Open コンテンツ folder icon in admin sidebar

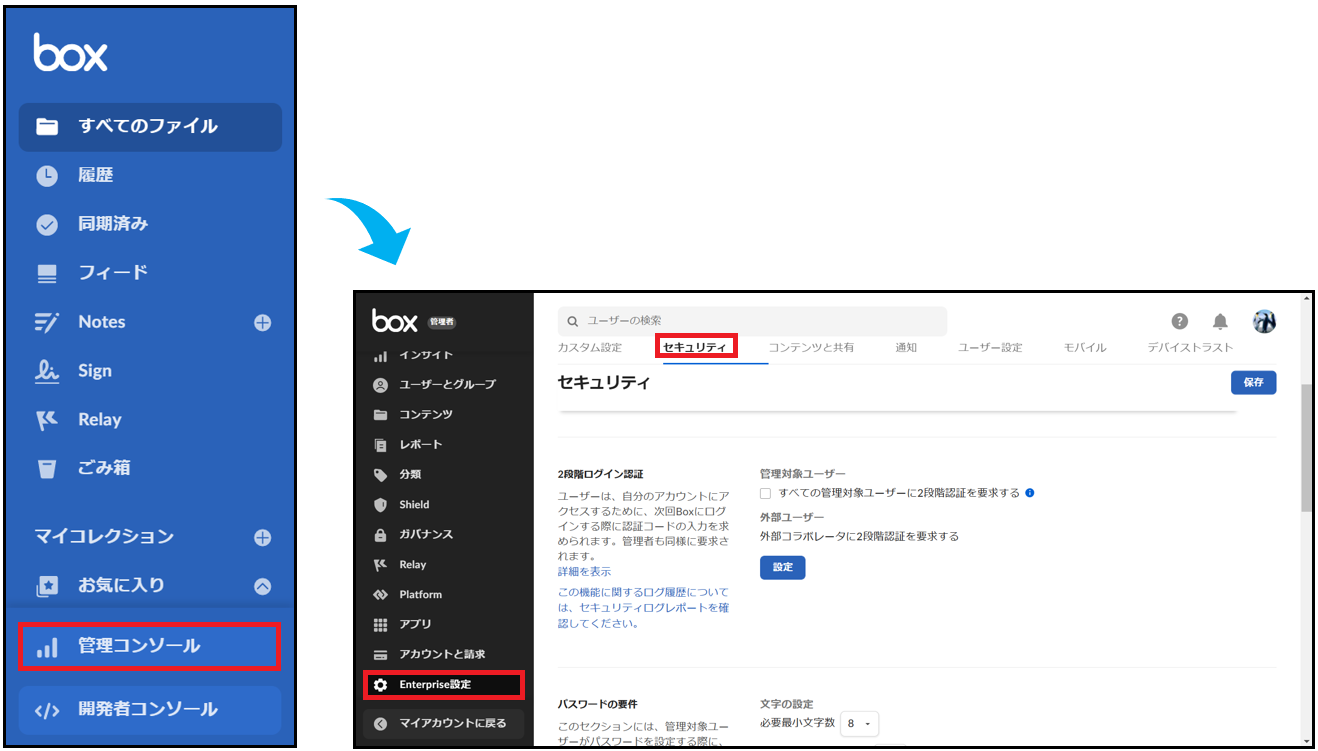coord(380,415)
